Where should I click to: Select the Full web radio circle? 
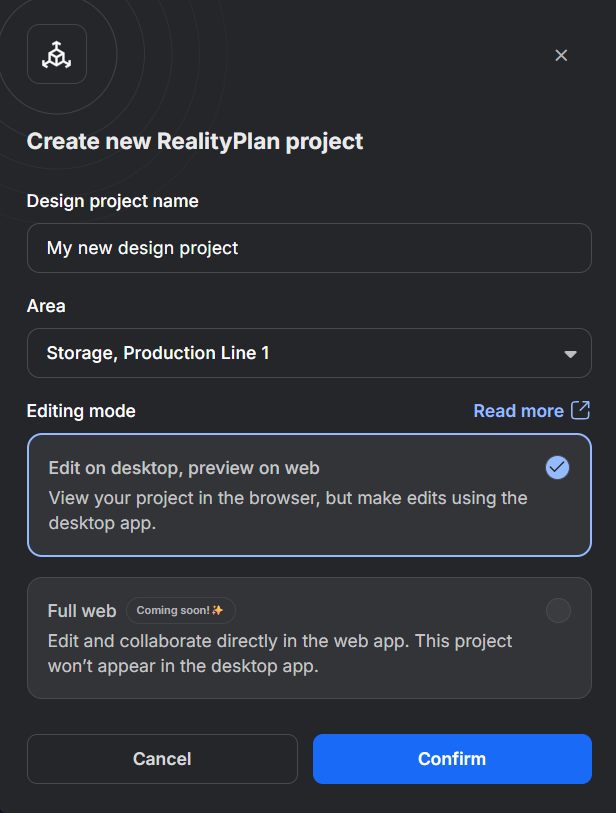pyautogui.click(x=558, y=610)
